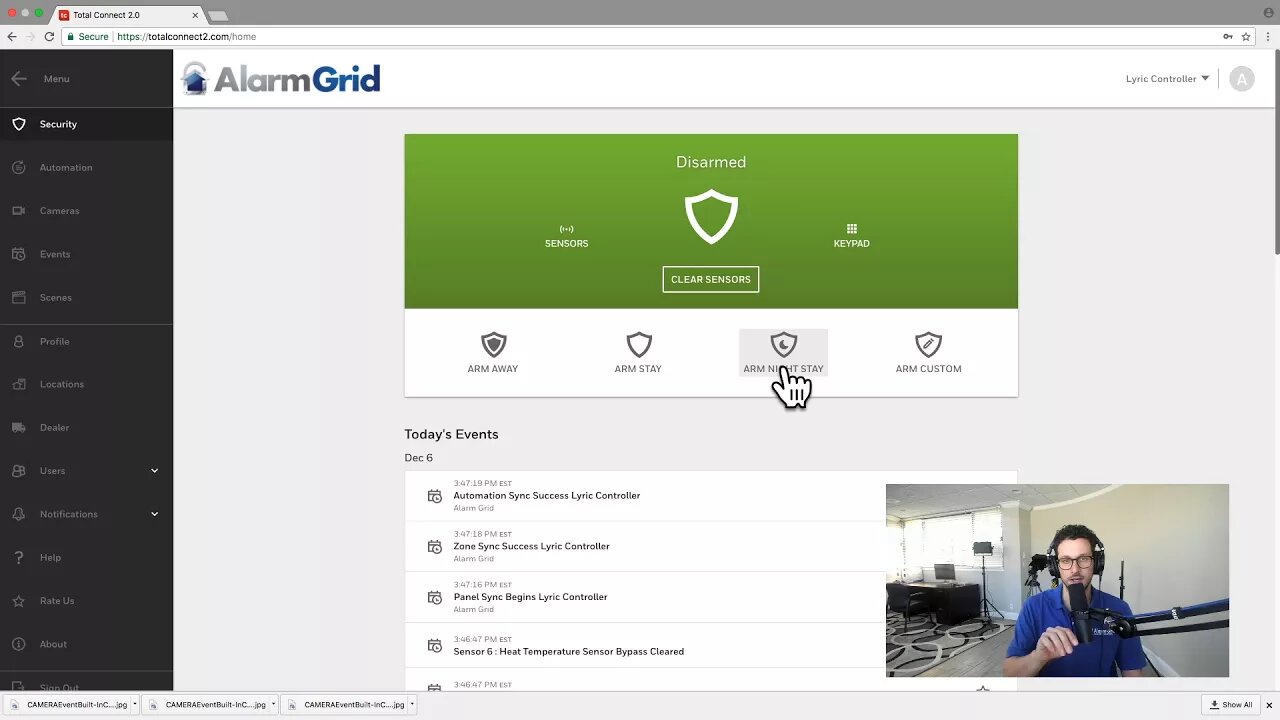
Task: Open the Scenes menu item
Action: (86, 298)
